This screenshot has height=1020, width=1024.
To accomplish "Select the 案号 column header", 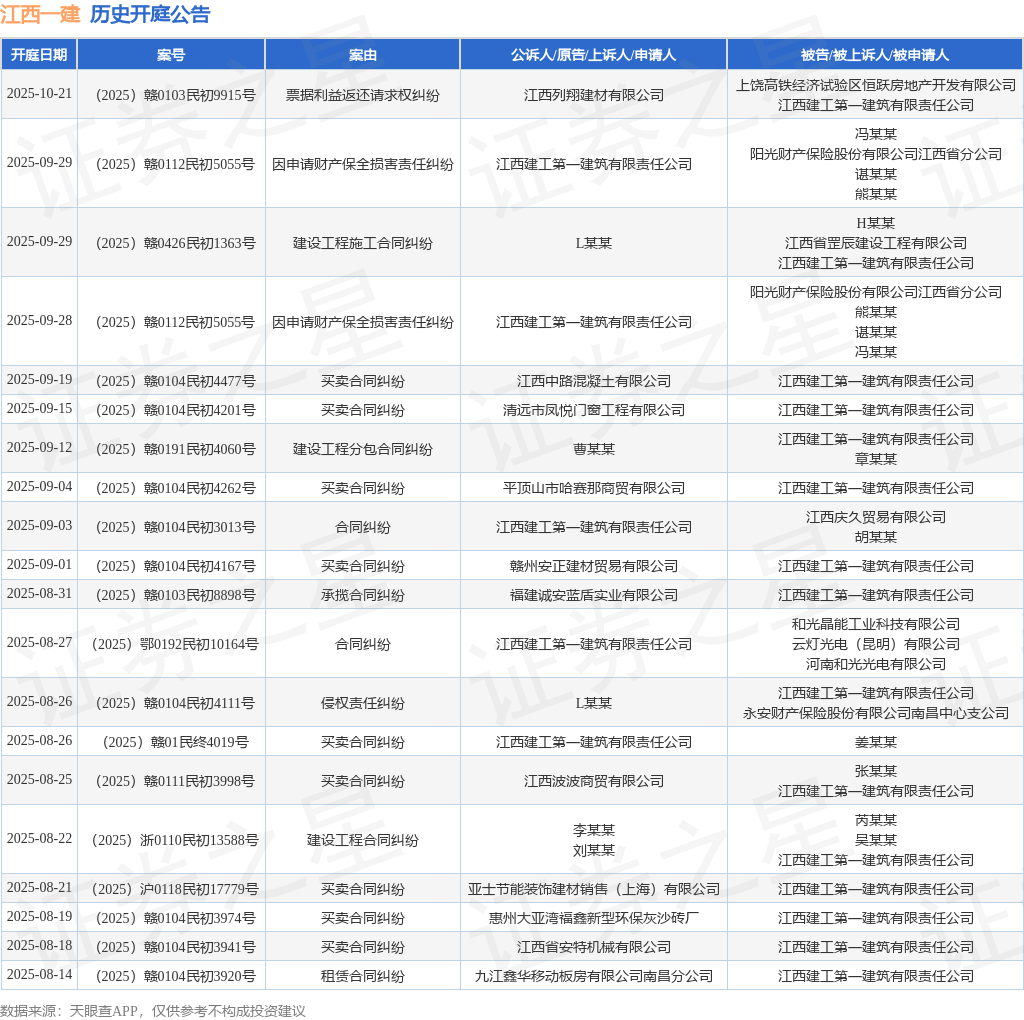I will point(171,55).
